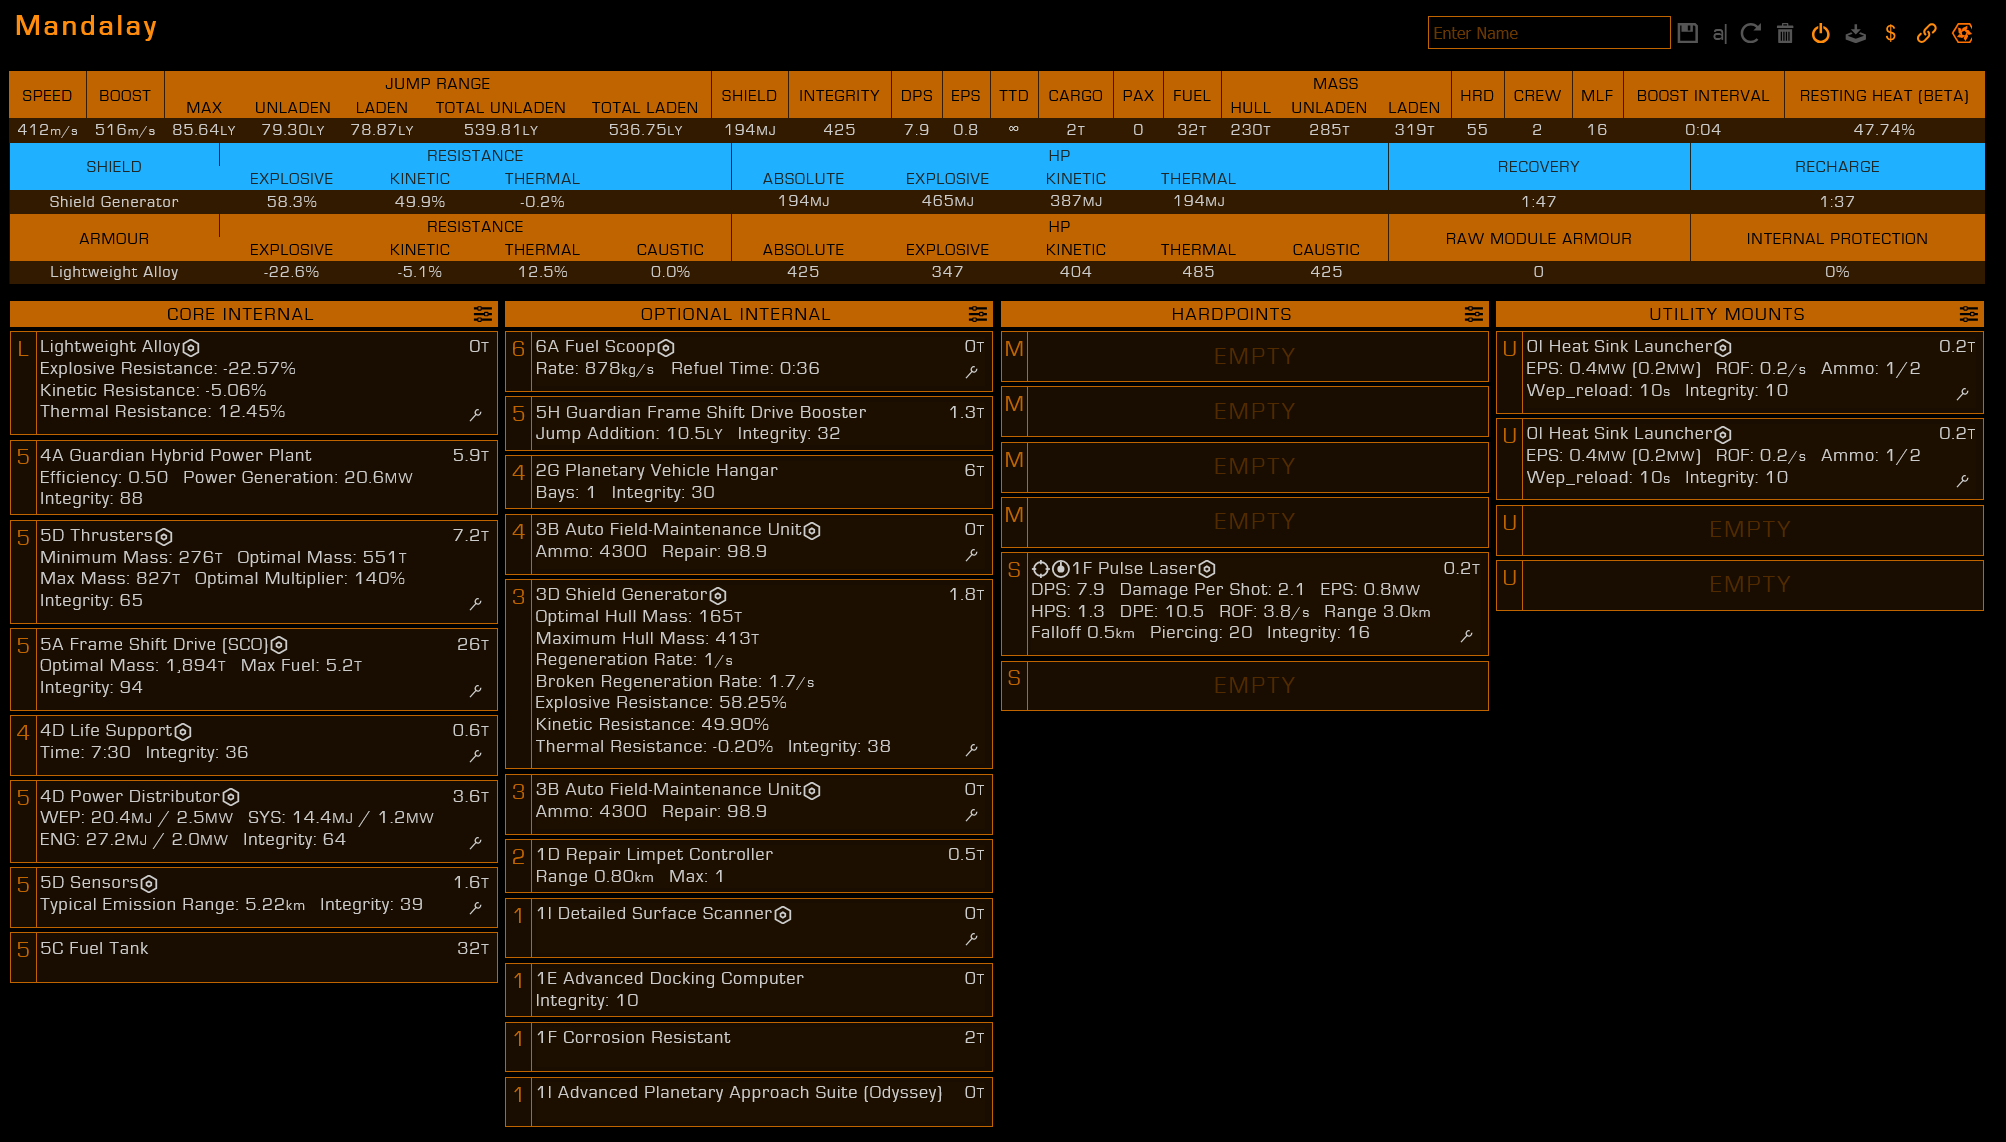Click the Lightweight Alloy armour stats row

997,272
